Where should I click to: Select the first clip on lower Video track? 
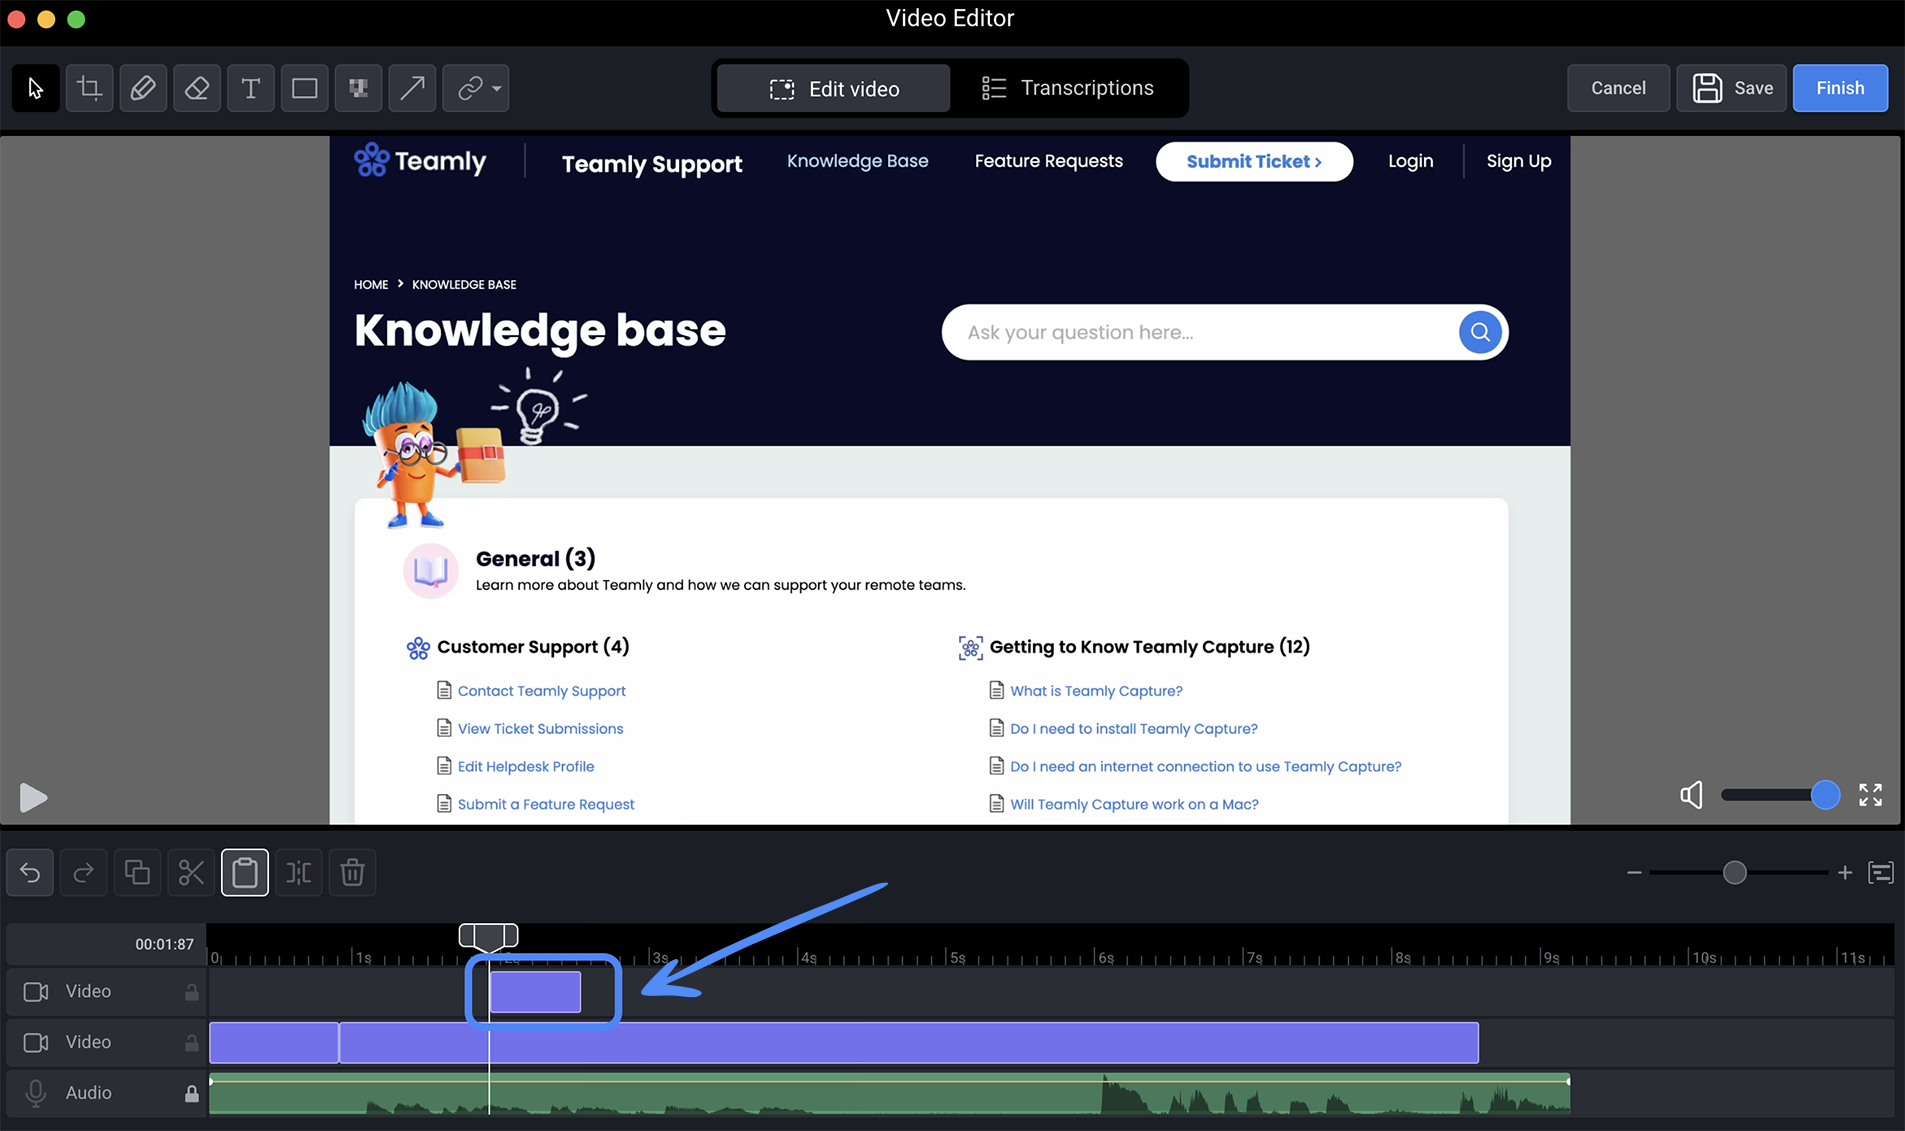[274, 1043]
